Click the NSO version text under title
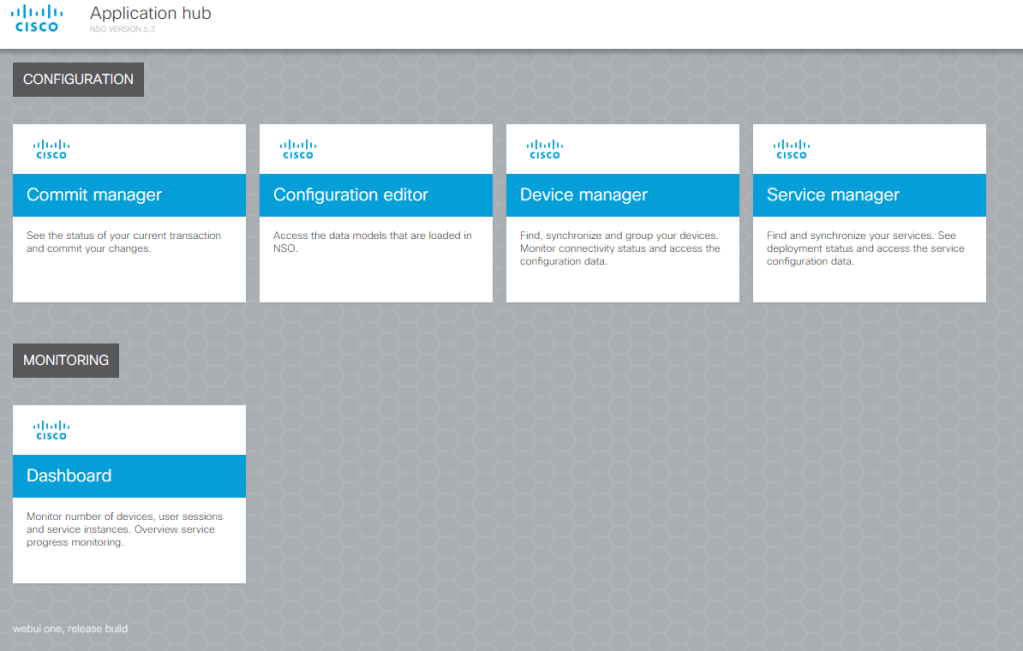This screenshot has height=651, width=1023. (x=122, y=30)
